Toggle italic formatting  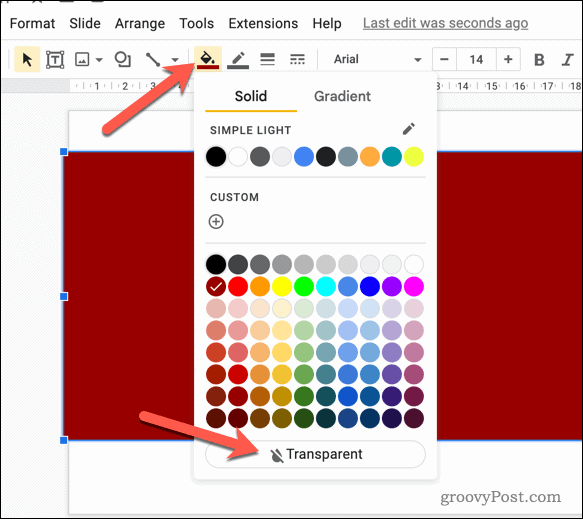tap(567, 59)
